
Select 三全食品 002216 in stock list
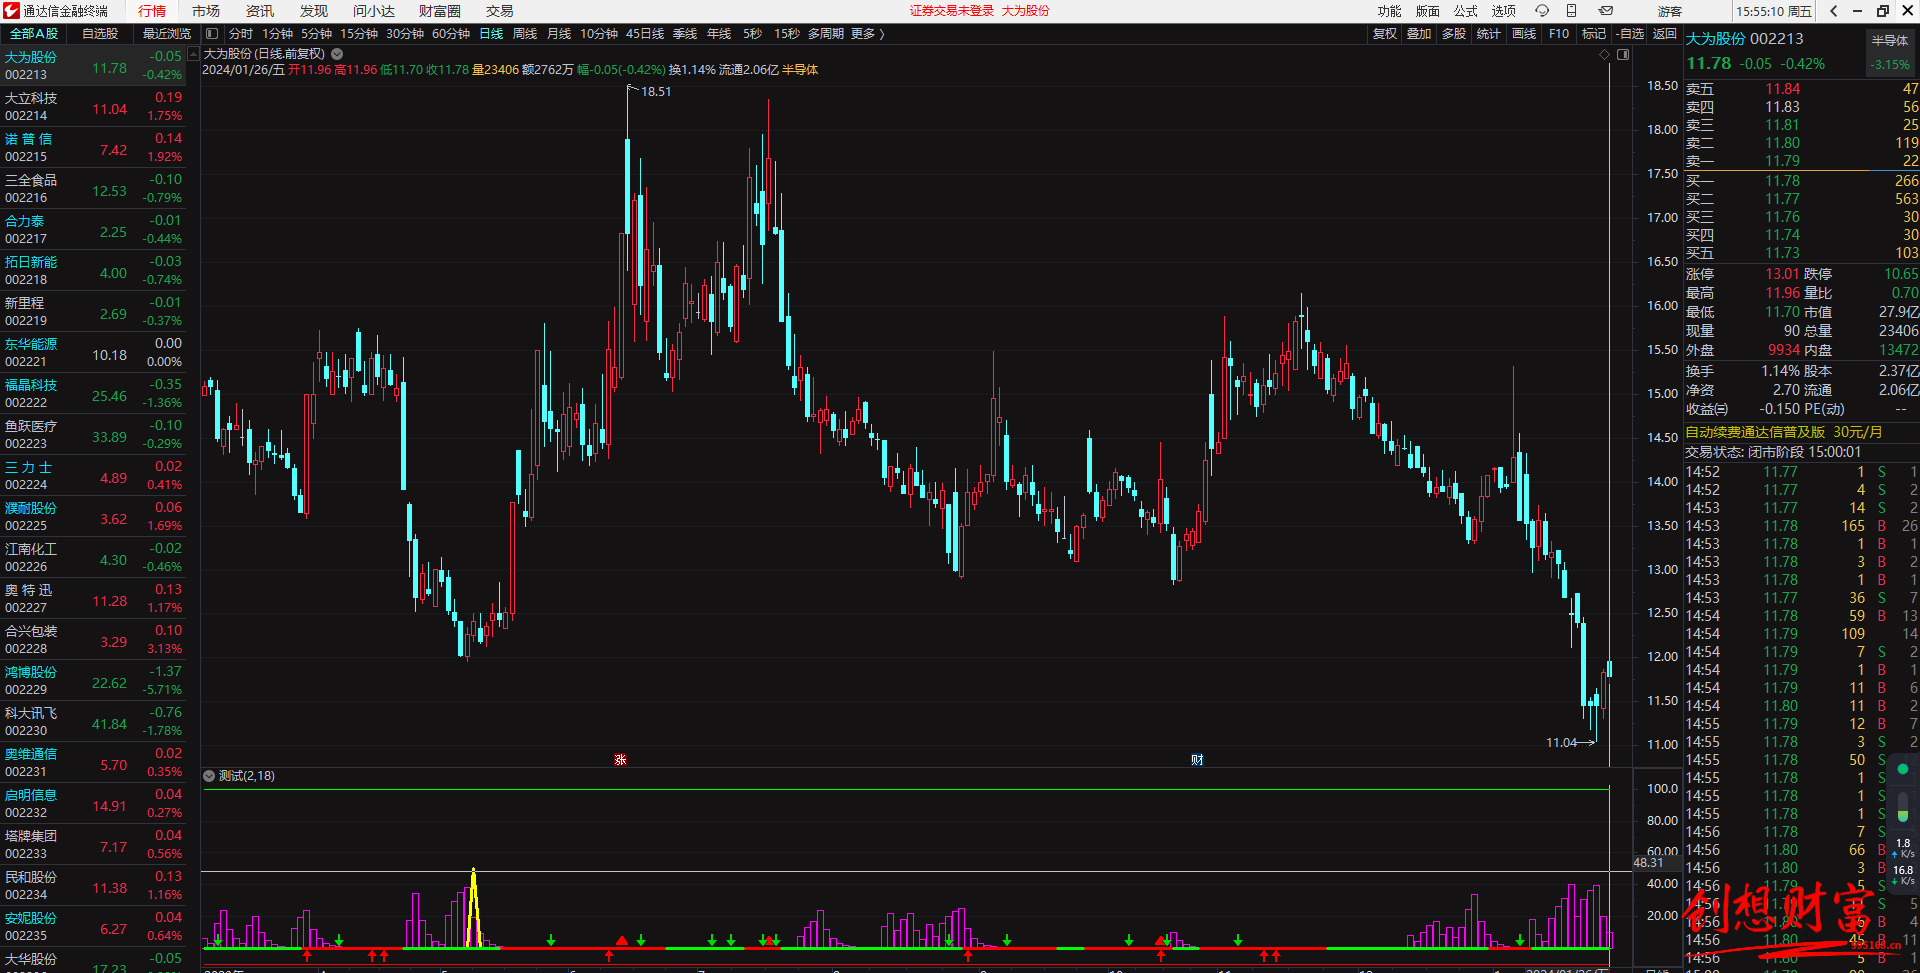[93, 189]
